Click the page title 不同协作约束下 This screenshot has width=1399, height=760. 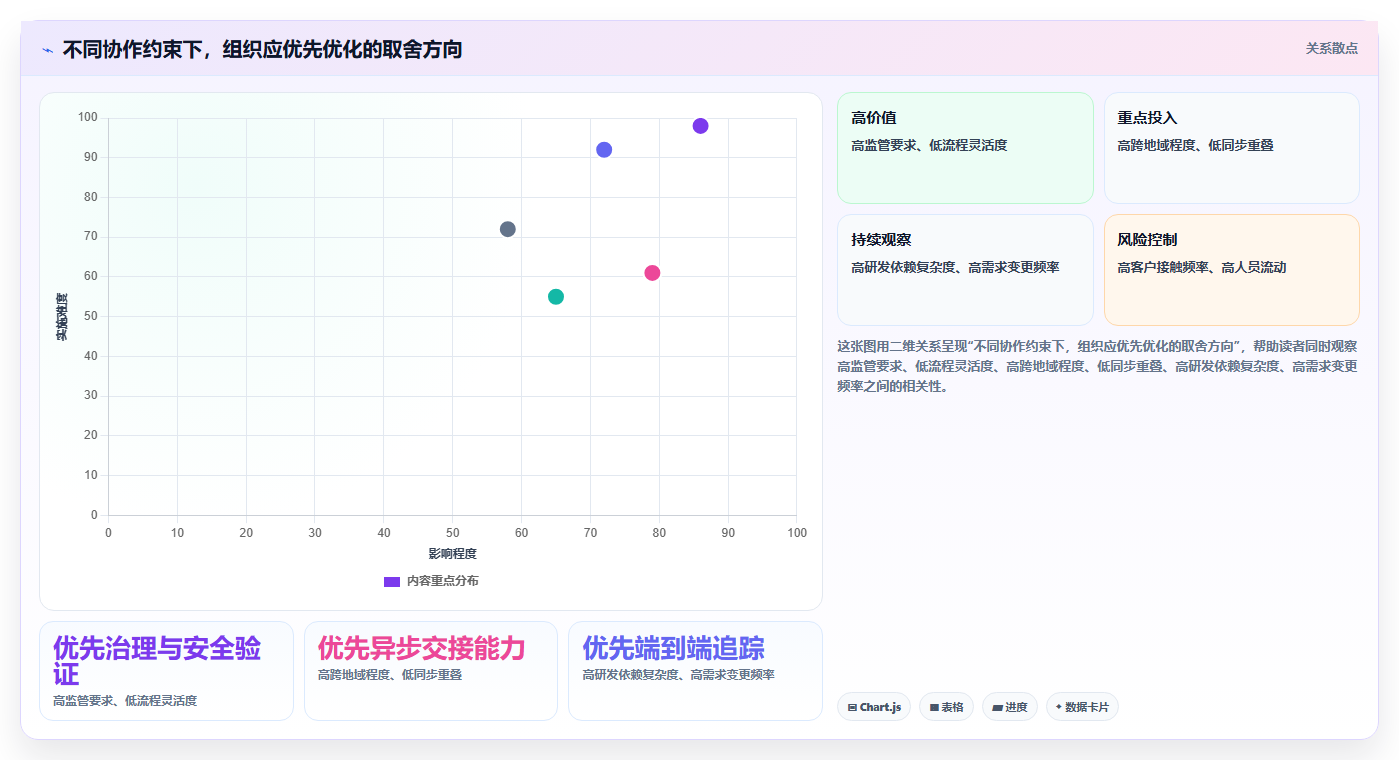(x=262, y=49)
